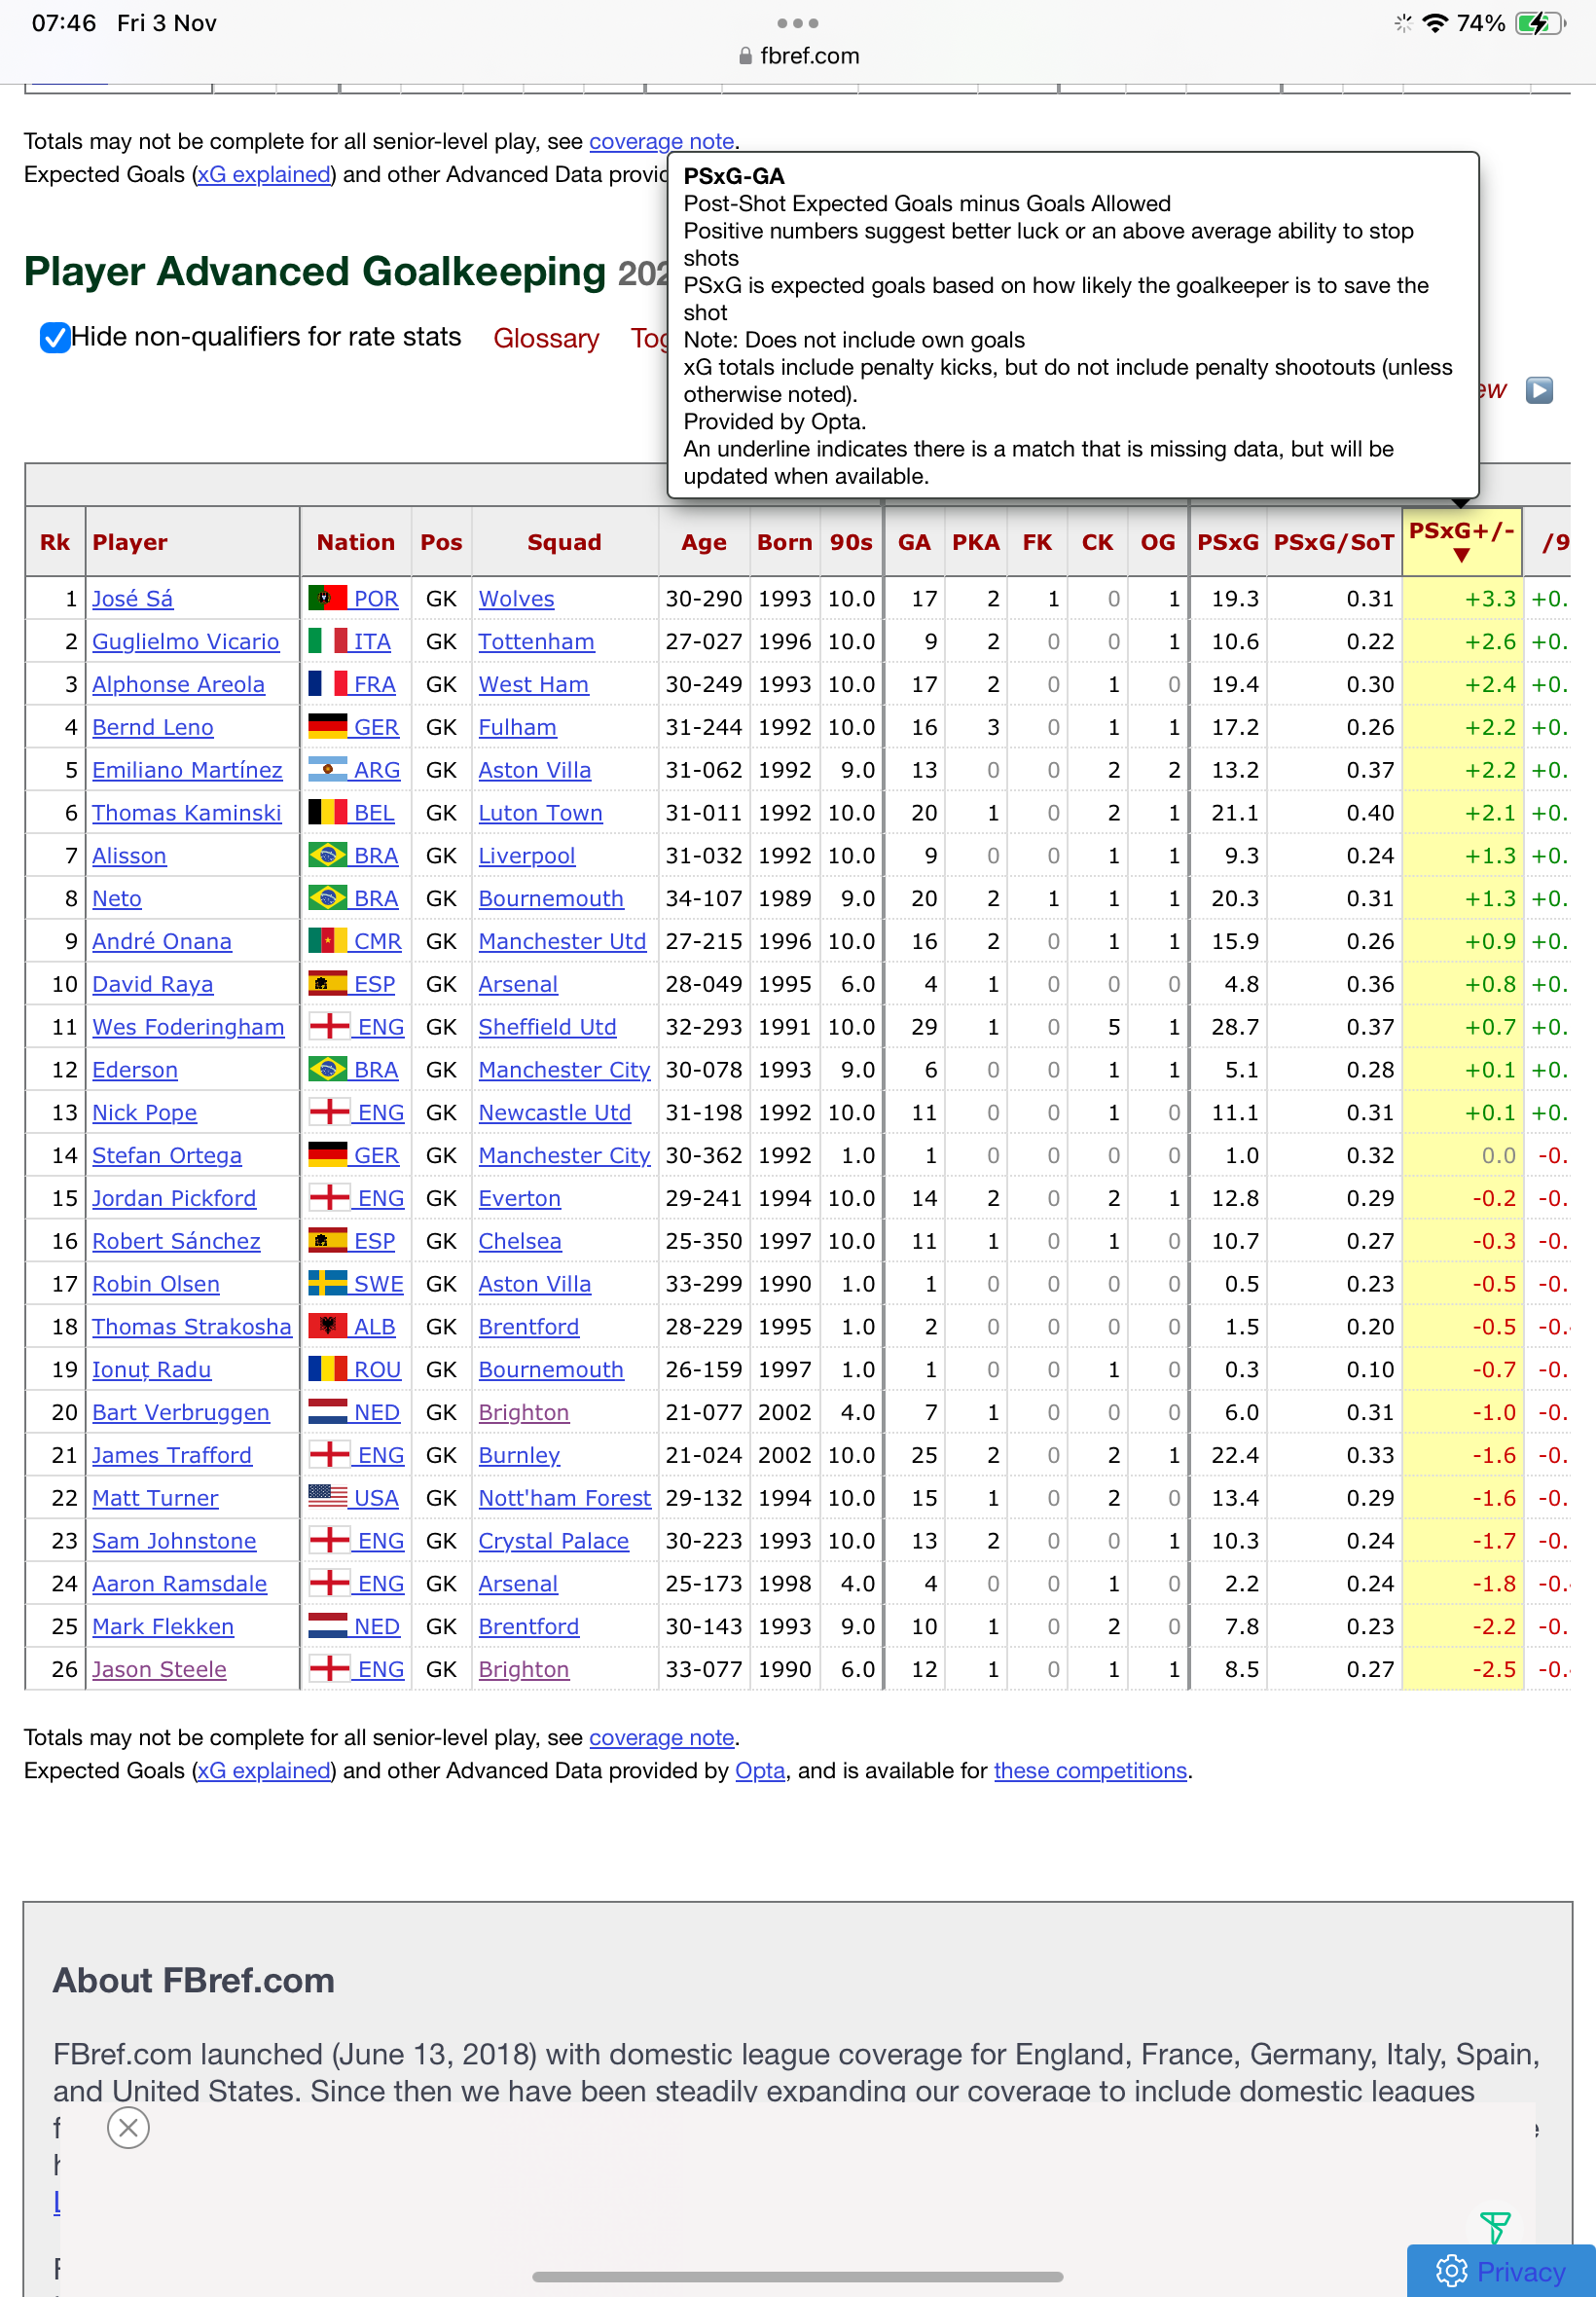Select Jason Steele's -2.5 PSxG+/- cell
The image size is (1596, 2297).
click(x=1462, y=1670)
